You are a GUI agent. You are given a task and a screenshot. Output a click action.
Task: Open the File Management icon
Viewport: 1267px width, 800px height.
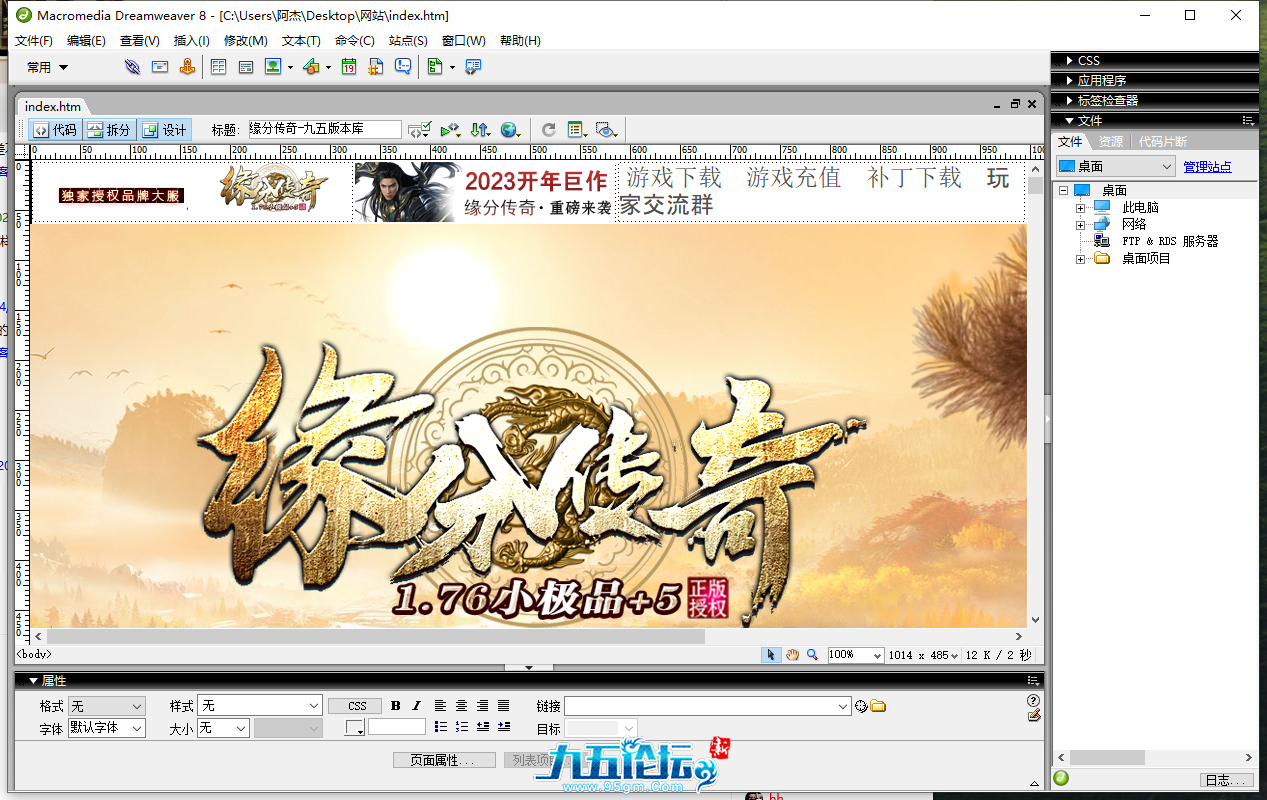coord(480,130)
